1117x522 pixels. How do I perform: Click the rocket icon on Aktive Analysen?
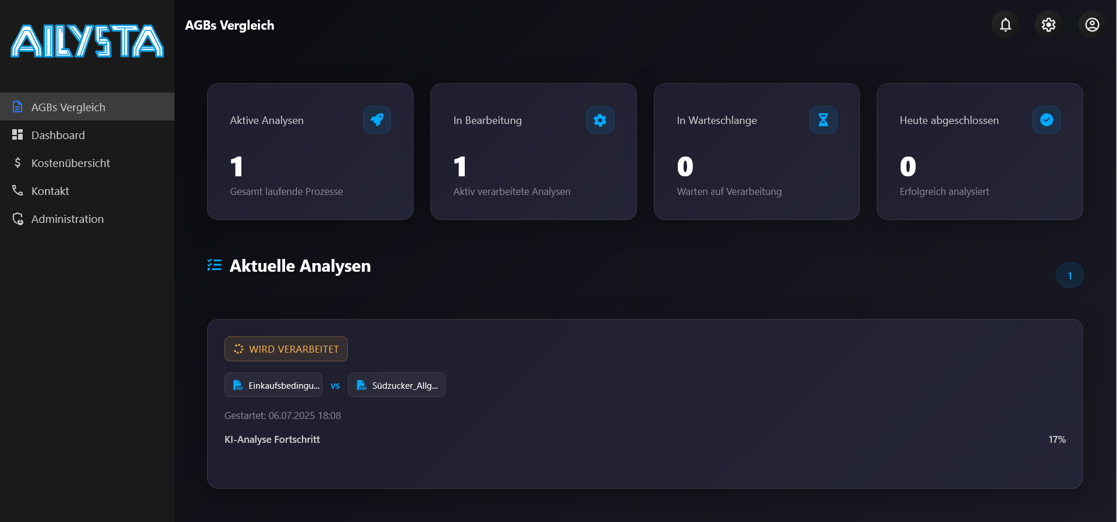[x=377, y=120]
